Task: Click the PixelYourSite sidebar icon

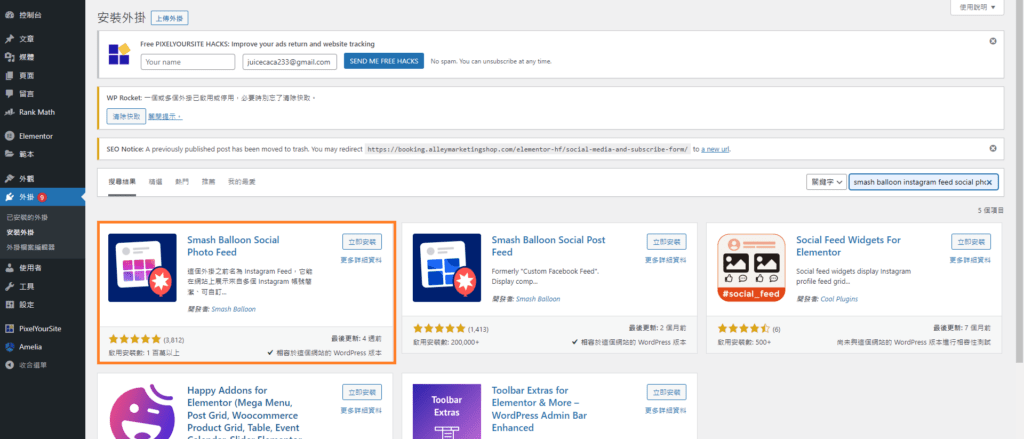Action: [x=9, y=328]
